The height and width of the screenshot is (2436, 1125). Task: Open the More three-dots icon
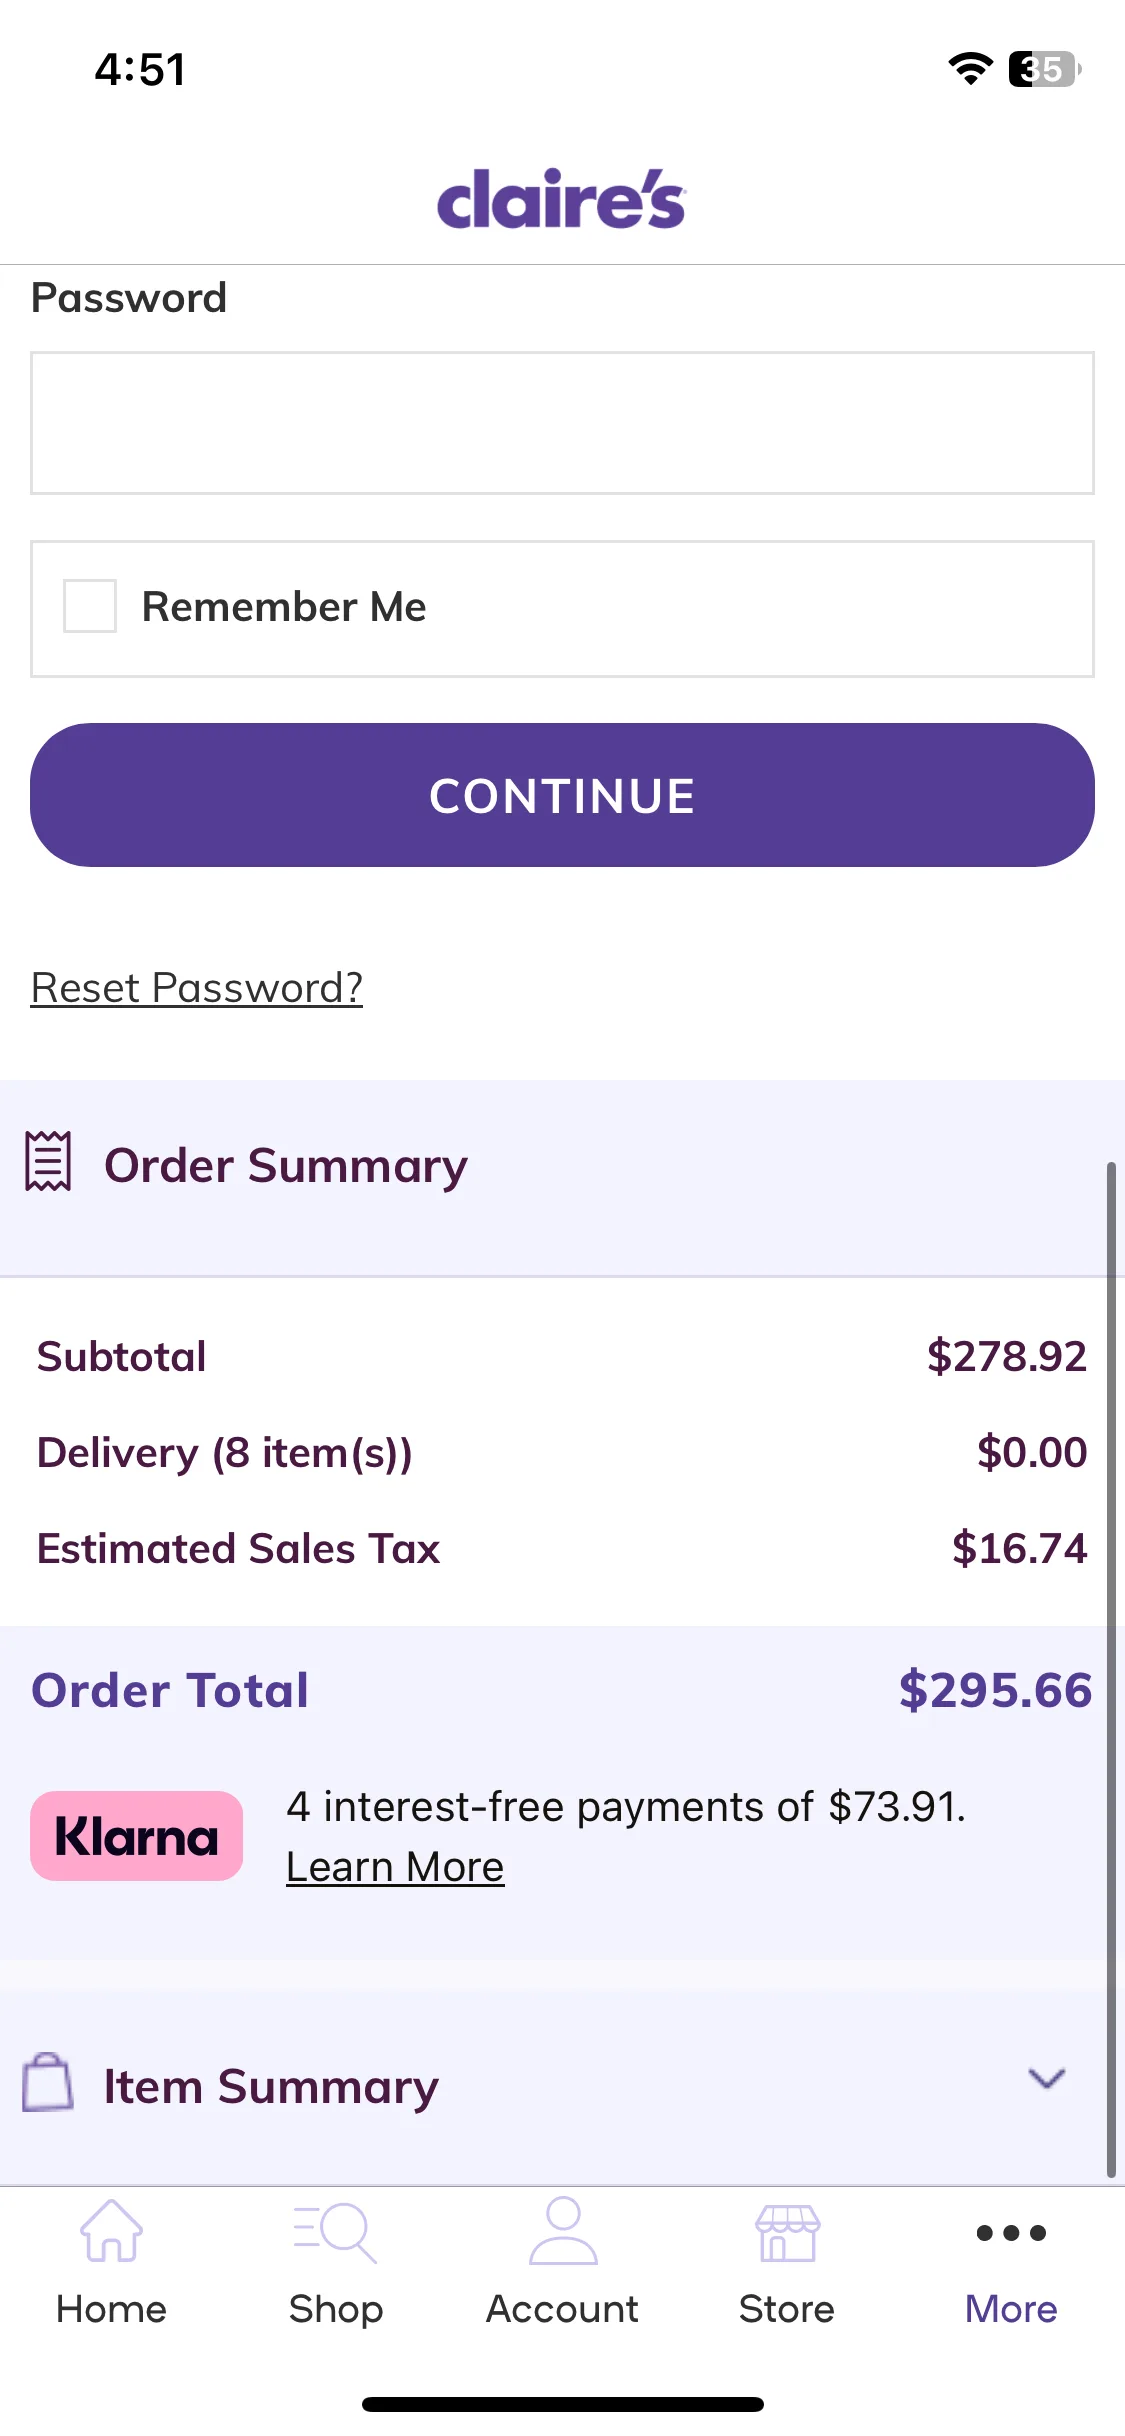(1011, 2233)
